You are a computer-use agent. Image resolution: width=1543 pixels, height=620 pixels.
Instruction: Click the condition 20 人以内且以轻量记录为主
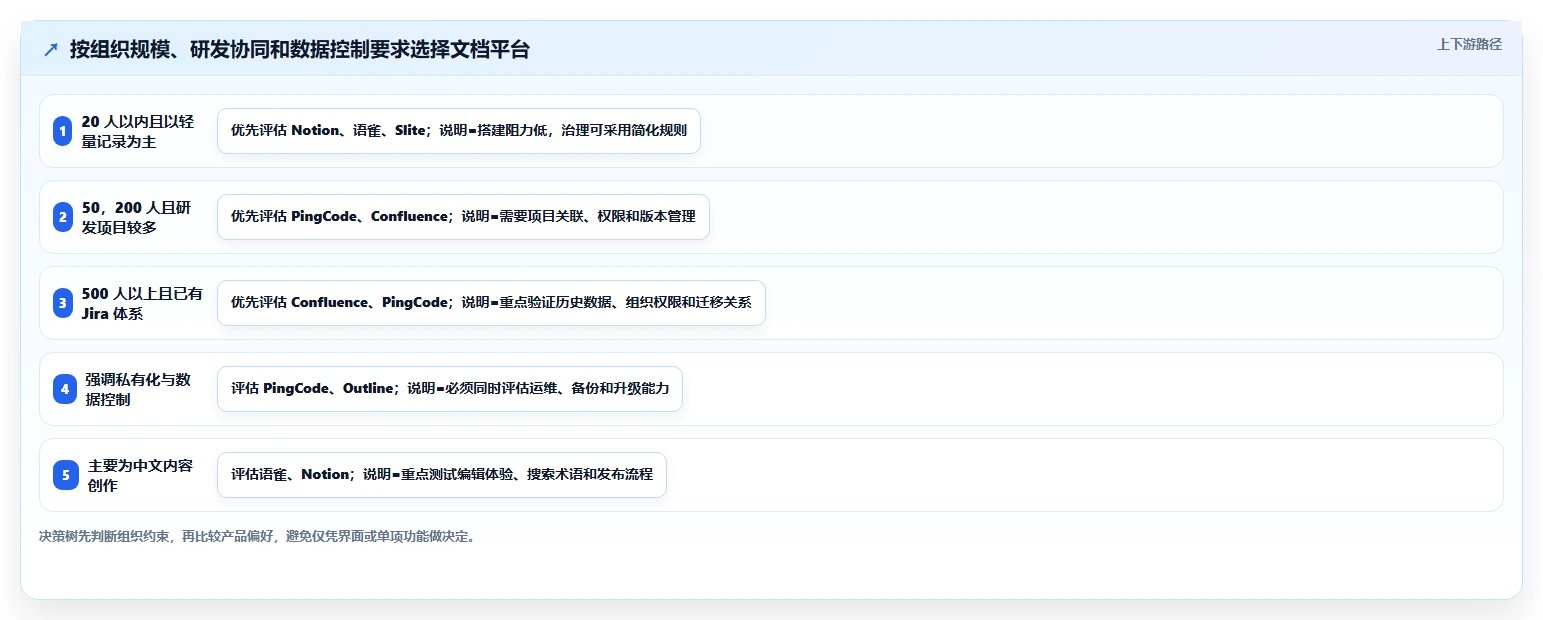pos(138,131)
